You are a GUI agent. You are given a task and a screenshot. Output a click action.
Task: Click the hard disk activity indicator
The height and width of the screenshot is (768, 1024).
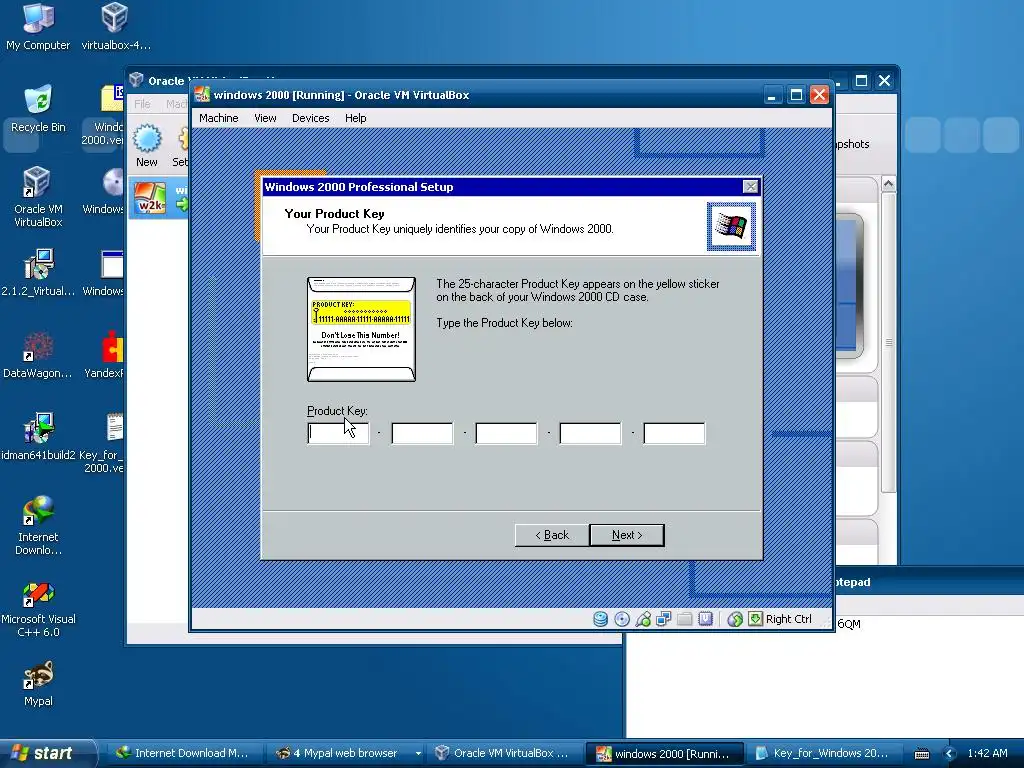click(600, 619)
